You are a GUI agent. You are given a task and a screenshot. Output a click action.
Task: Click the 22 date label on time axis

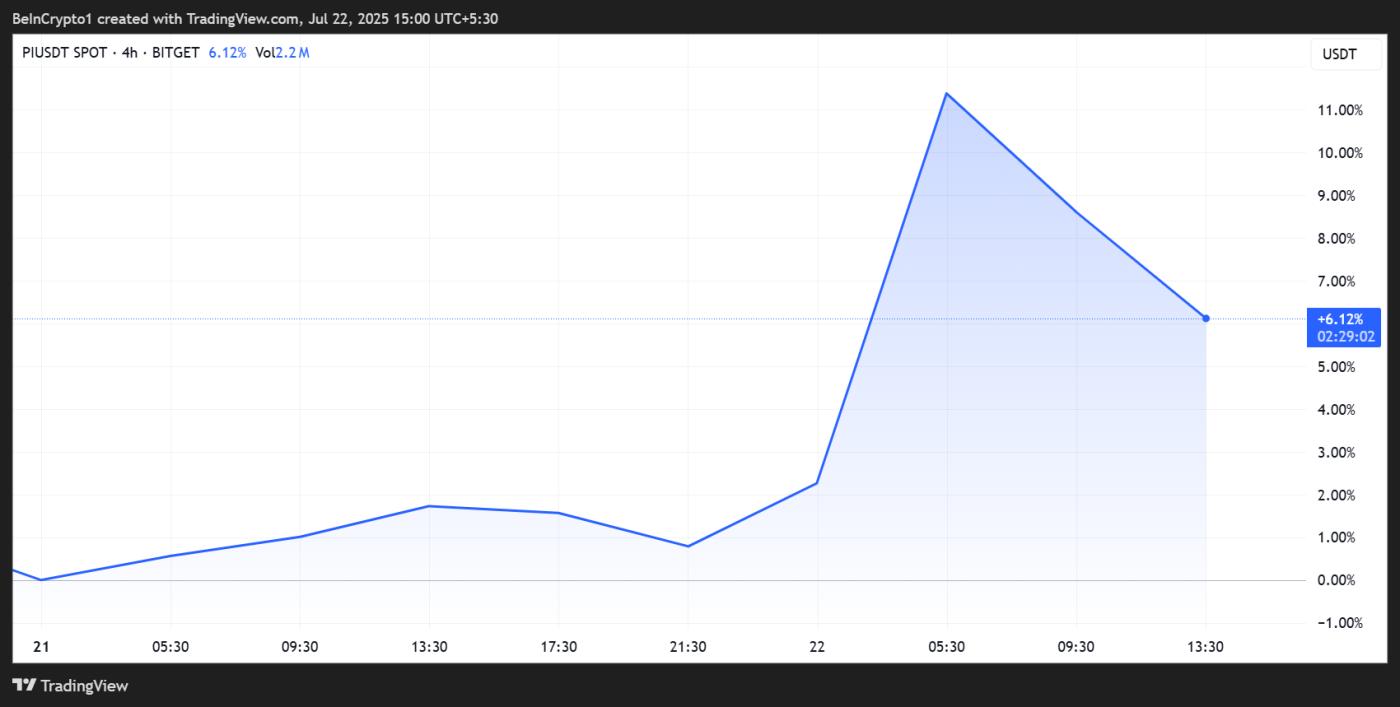(x=817, y=647)
